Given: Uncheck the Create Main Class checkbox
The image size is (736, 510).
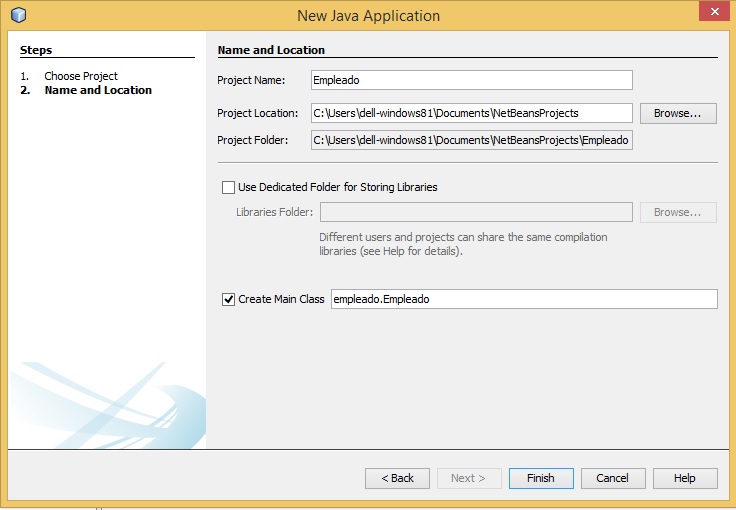Looking at the screenshot, I should point(228,299).
